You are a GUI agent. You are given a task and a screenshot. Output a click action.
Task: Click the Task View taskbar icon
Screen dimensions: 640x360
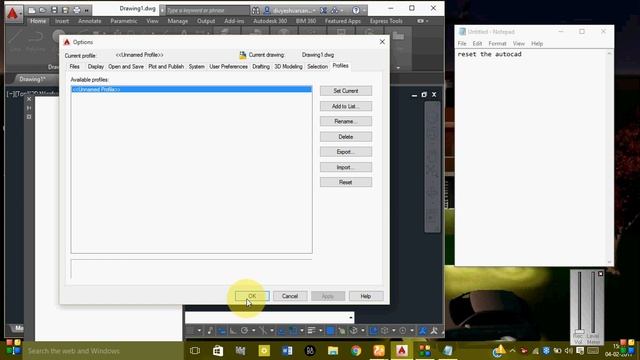click(x=195, y=351)
